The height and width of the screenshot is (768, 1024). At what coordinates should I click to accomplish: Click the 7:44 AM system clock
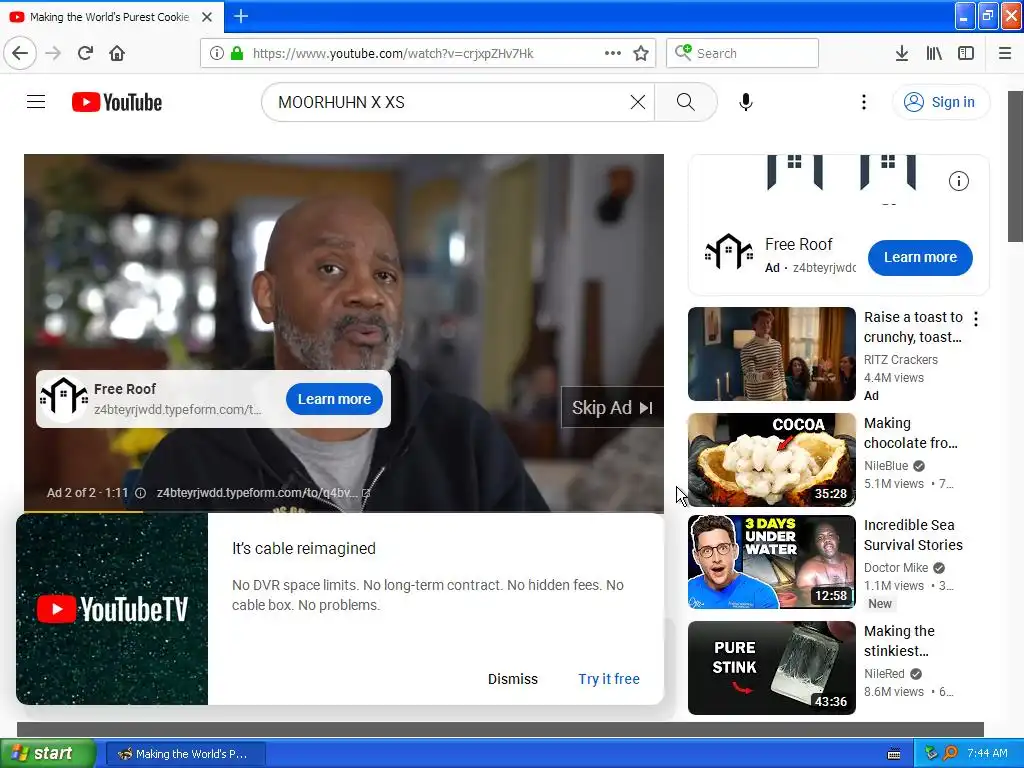[987, 754]
